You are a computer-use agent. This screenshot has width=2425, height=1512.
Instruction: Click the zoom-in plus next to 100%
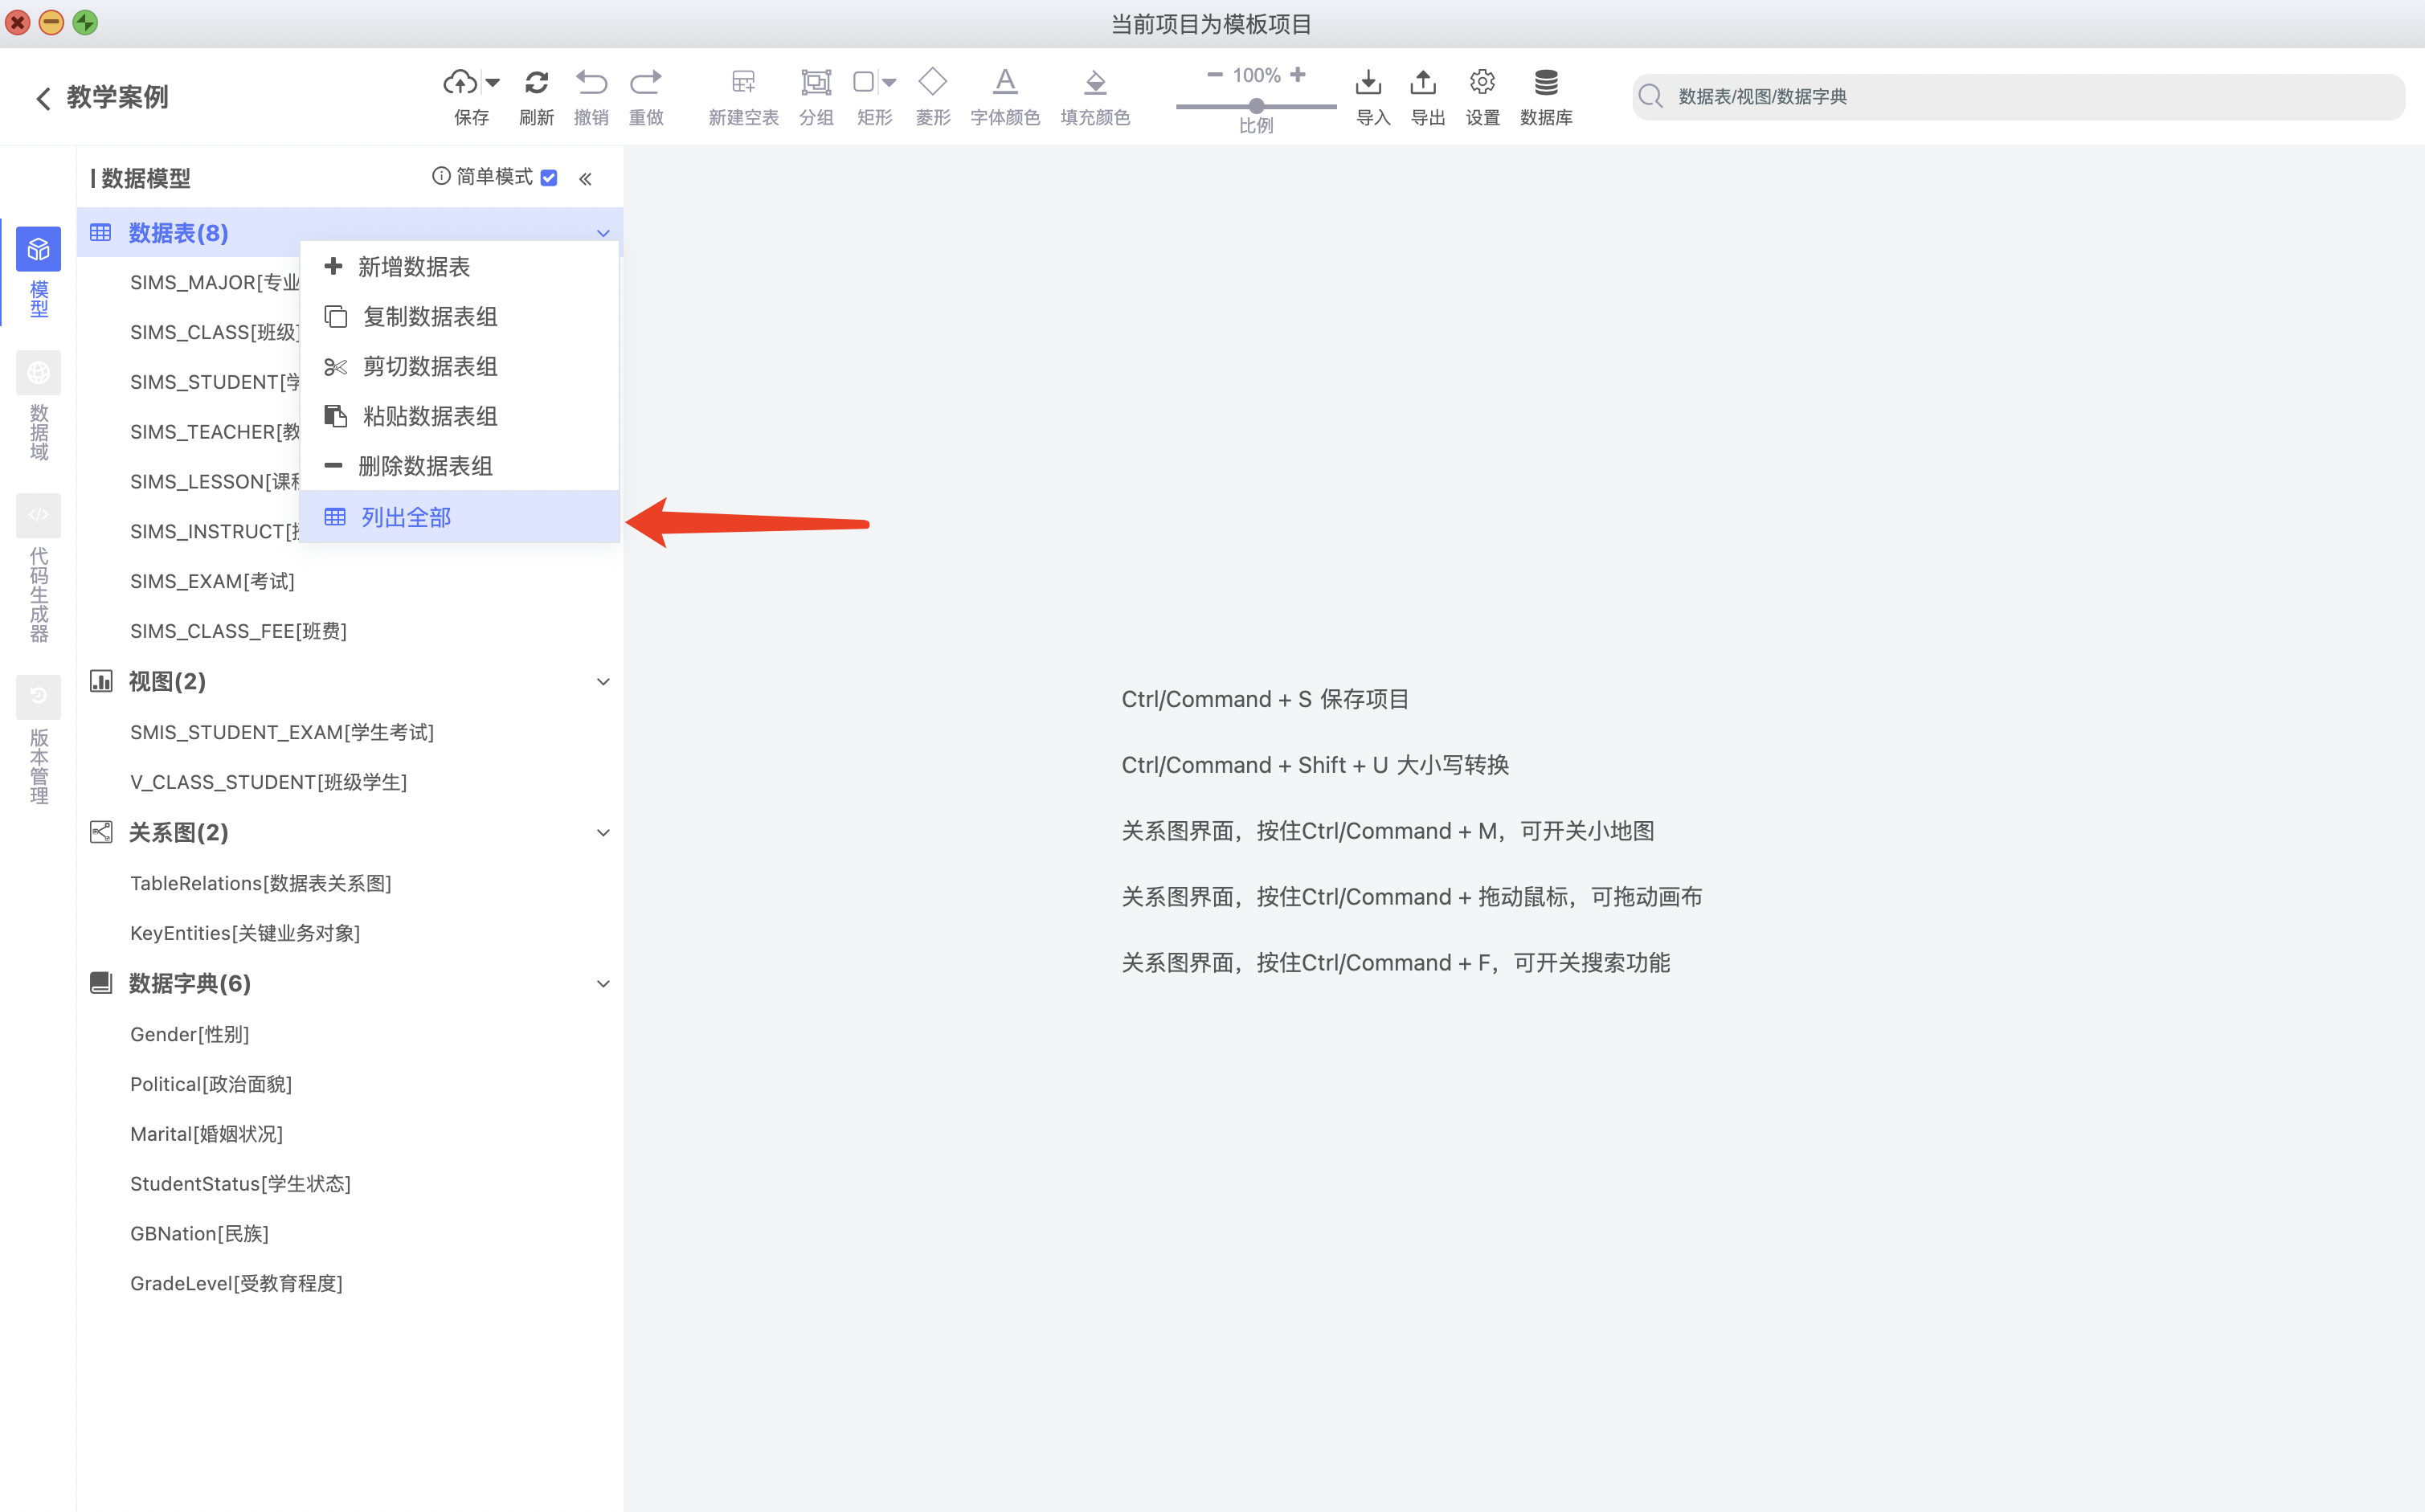coord(1298,75)
